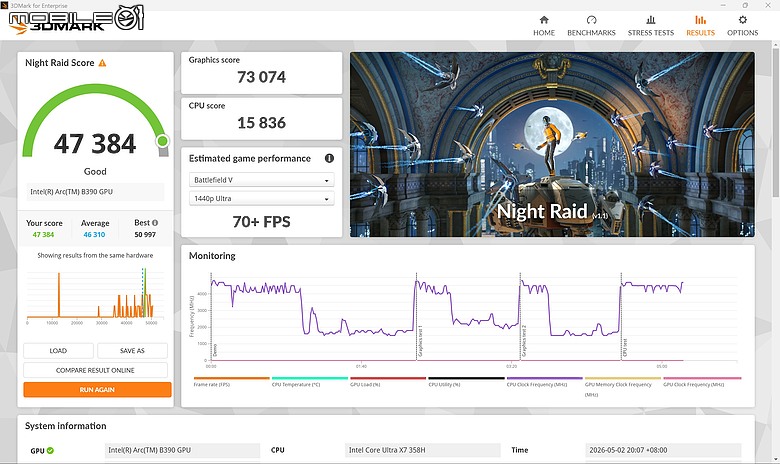780x464 pixels.
Task: Click the Average score 46 310
Action: coord(94,234)
